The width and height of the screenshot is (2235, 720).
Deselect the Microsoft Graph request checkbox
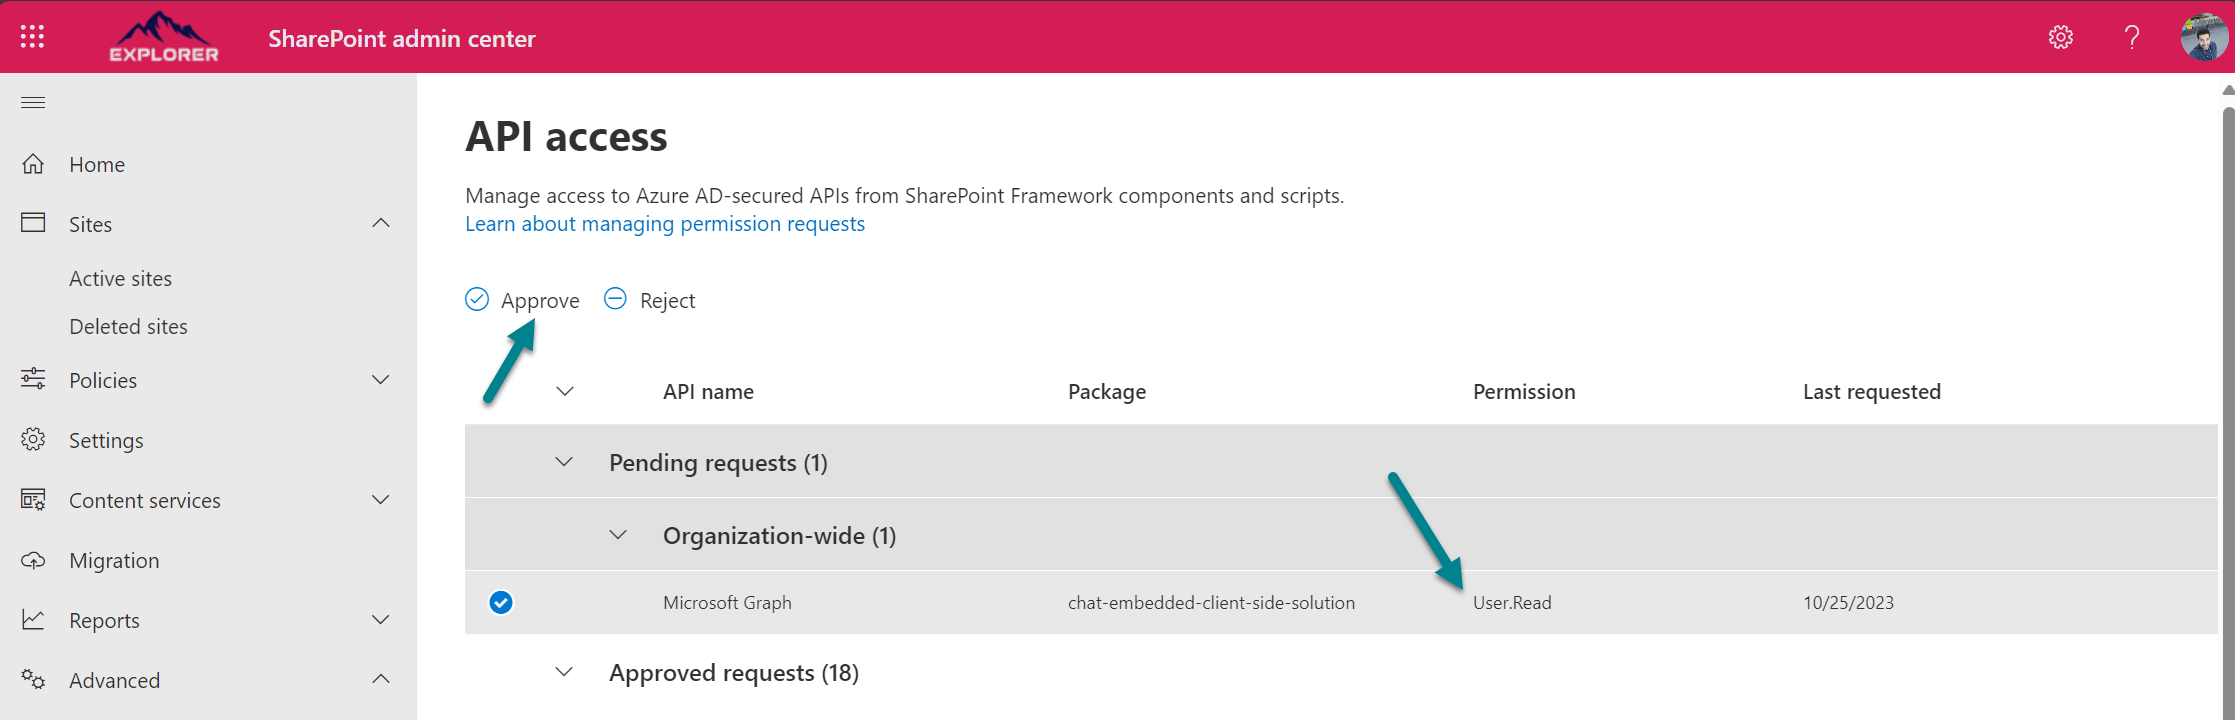click(501, 603)
